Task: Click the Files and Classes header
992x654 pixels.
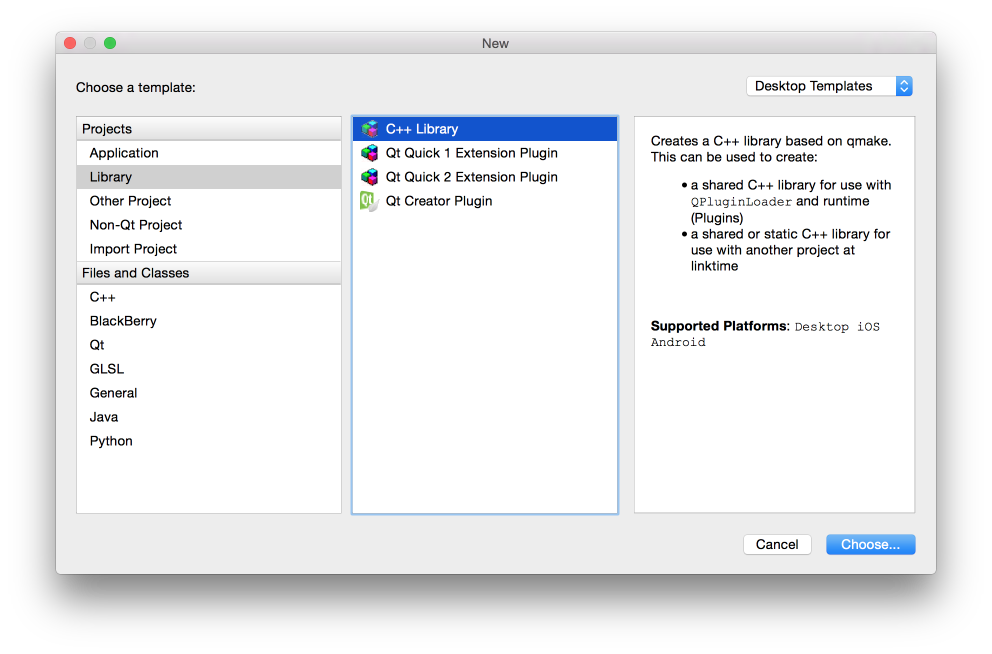Action: point(209,273)
